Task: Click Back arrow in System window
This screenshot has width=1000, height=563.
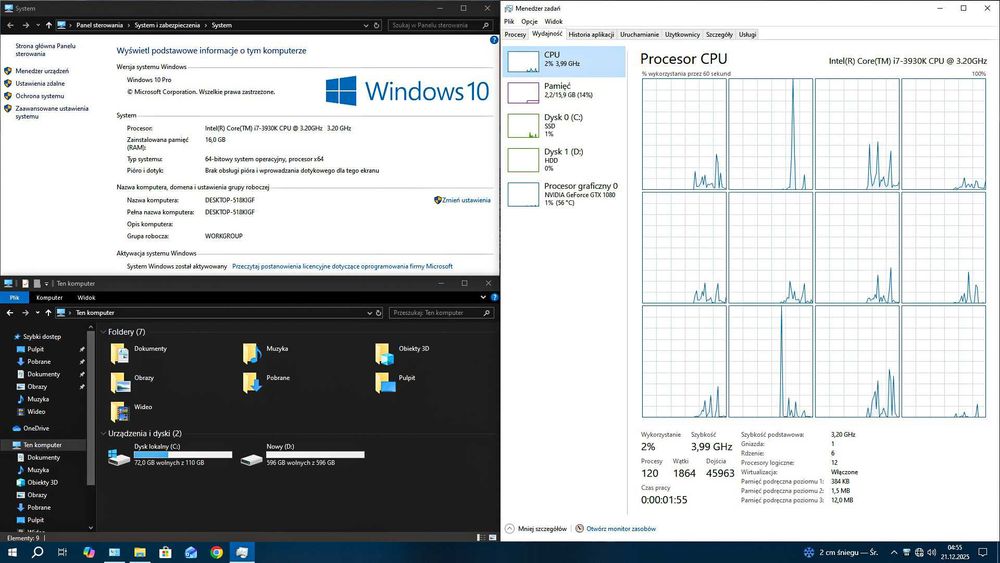Action: [10, 25]
